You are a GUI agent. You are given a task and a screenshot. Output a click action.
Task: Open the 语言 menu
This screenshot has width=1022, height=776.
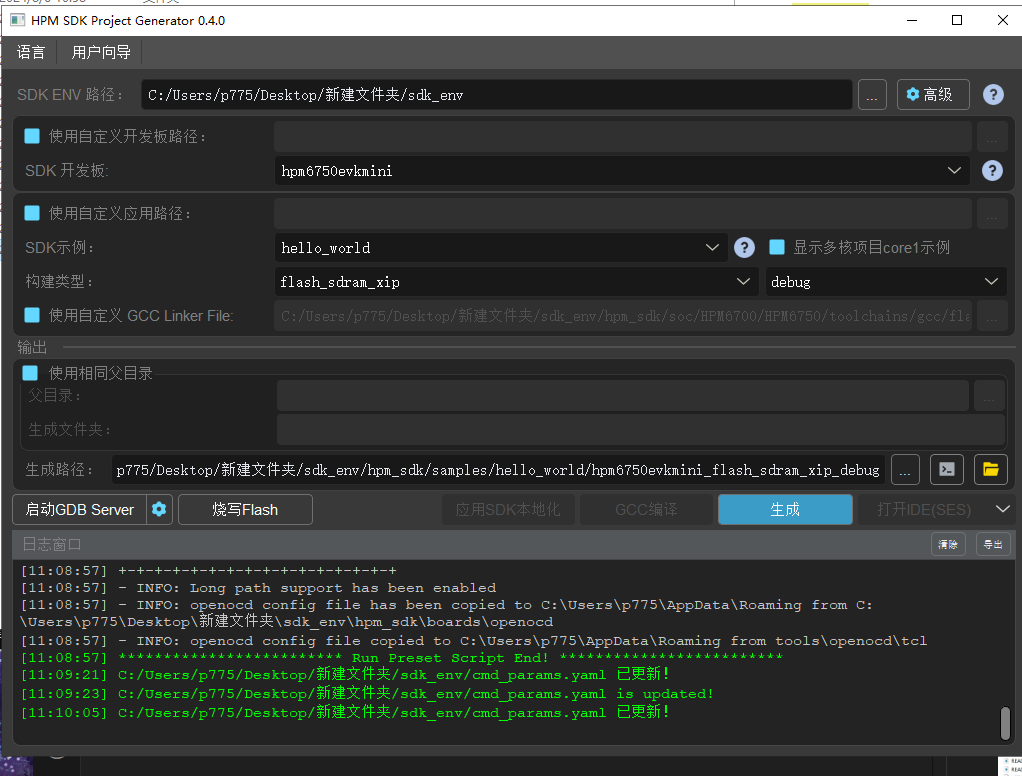click(x=31, y=52)
